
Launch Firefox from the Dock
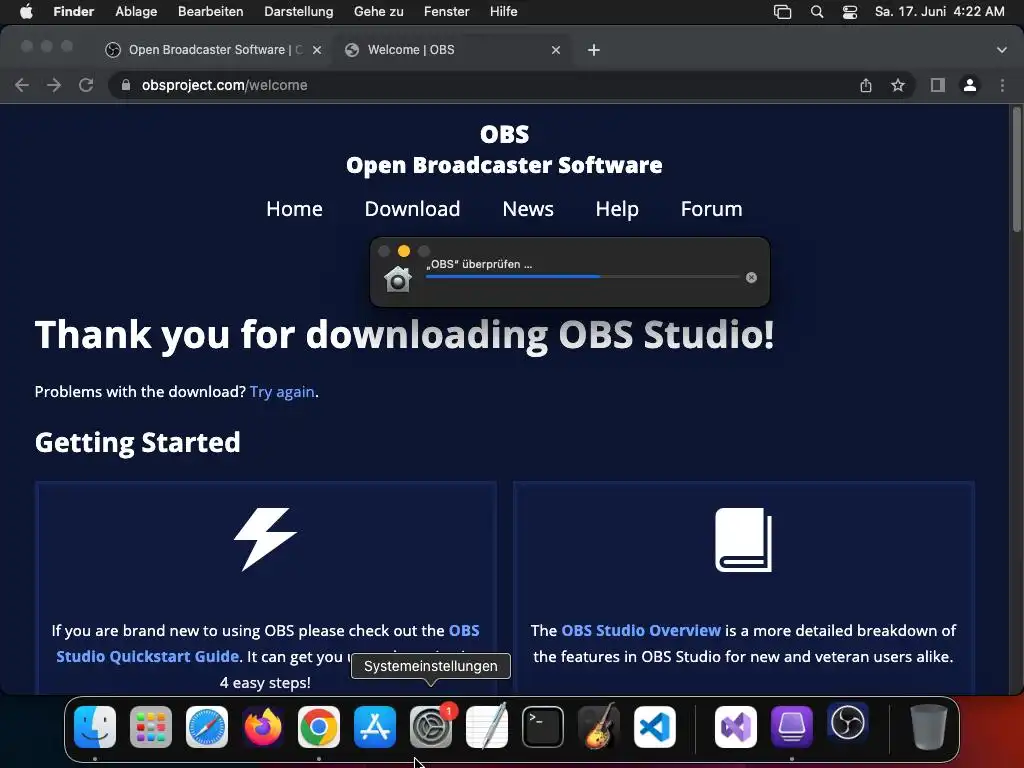click(x=263, y=727)
